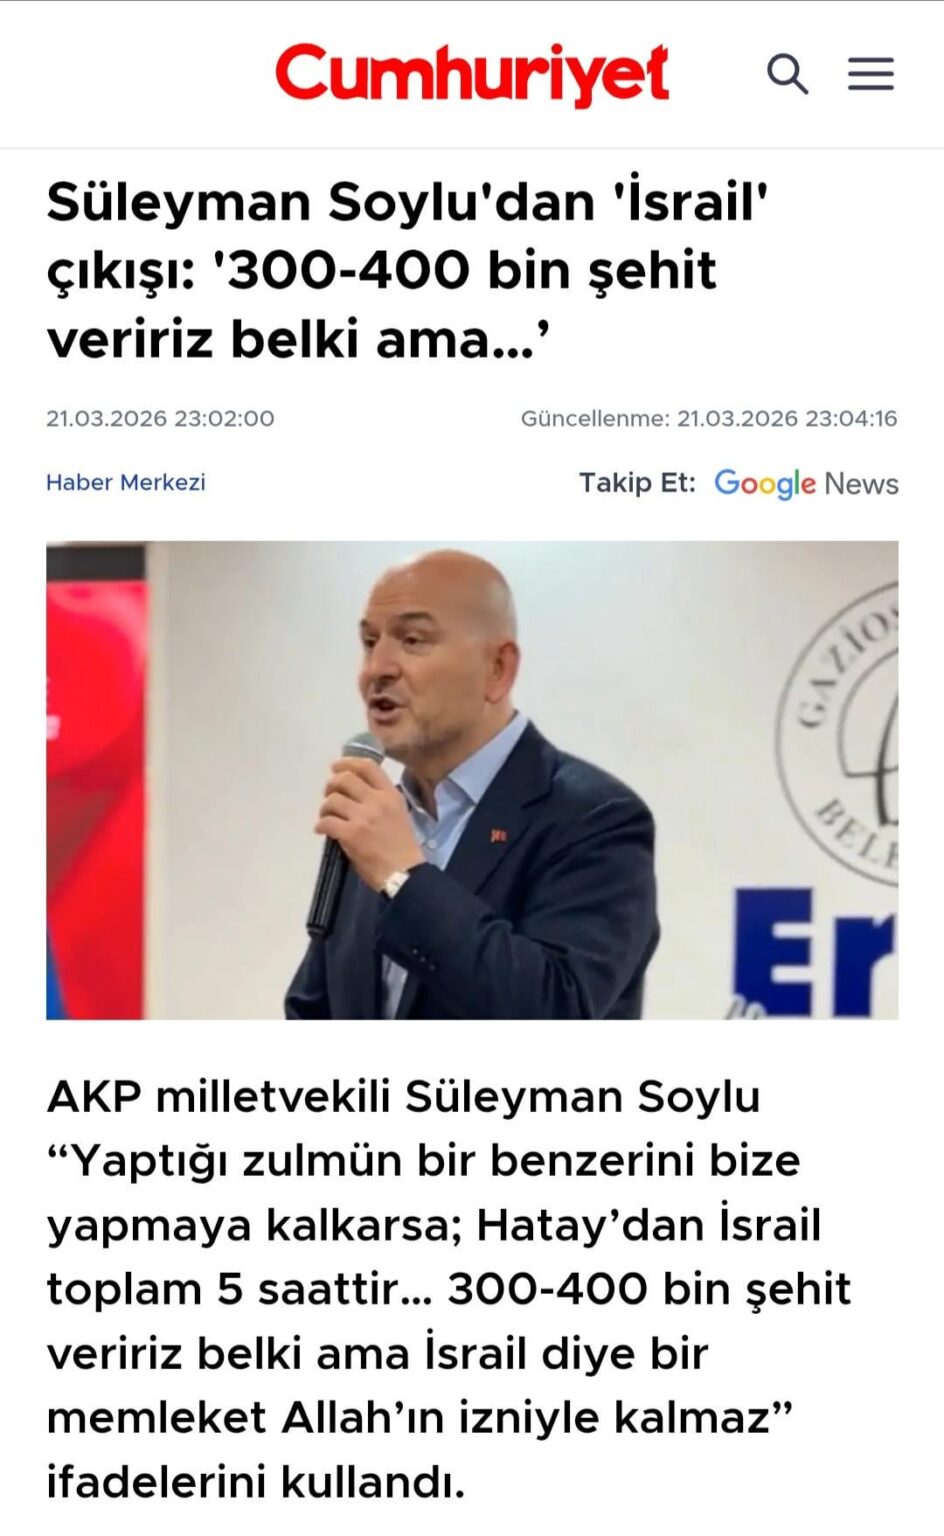Image resolution: width=944 pixels, height=1536 pixels.
Task: Click the wristwatch in the photo
Action: [x=396, y=883]
